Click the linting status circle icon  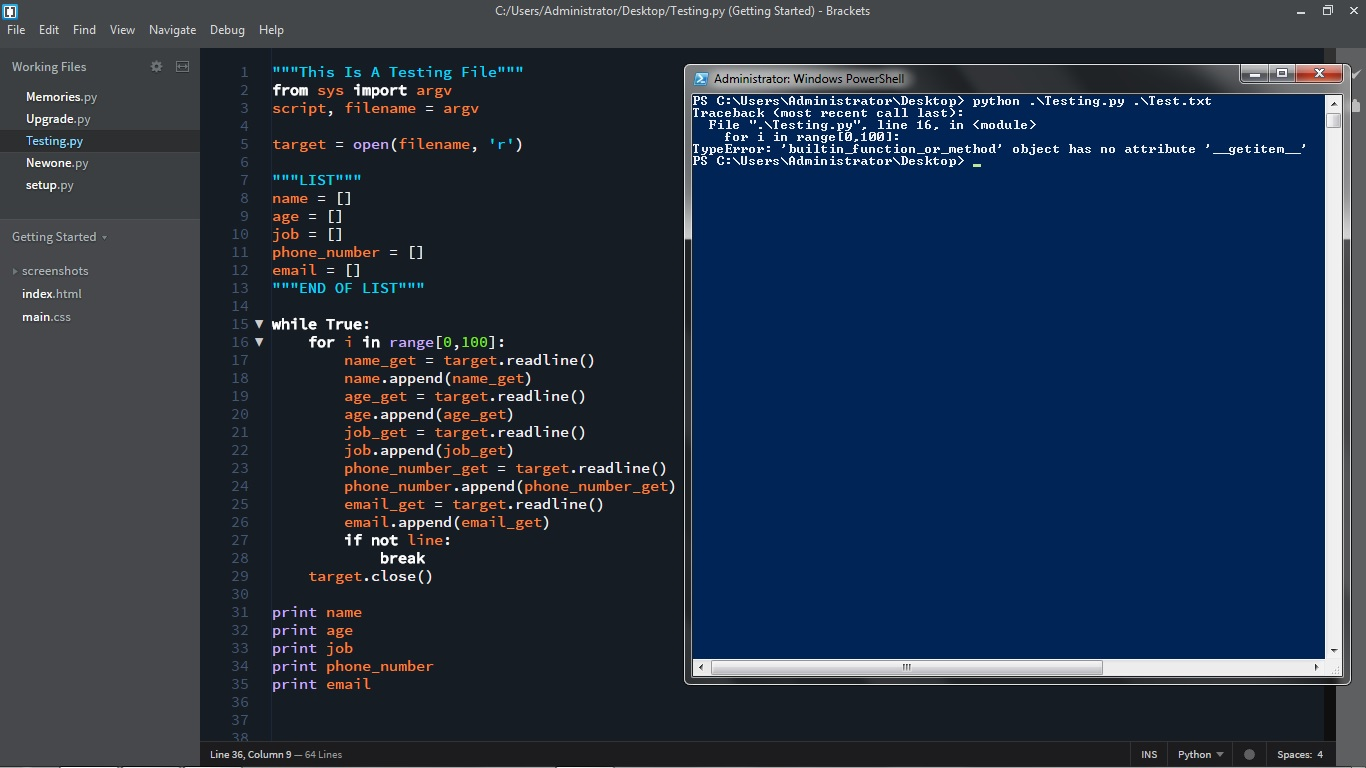coord(1249,755)
